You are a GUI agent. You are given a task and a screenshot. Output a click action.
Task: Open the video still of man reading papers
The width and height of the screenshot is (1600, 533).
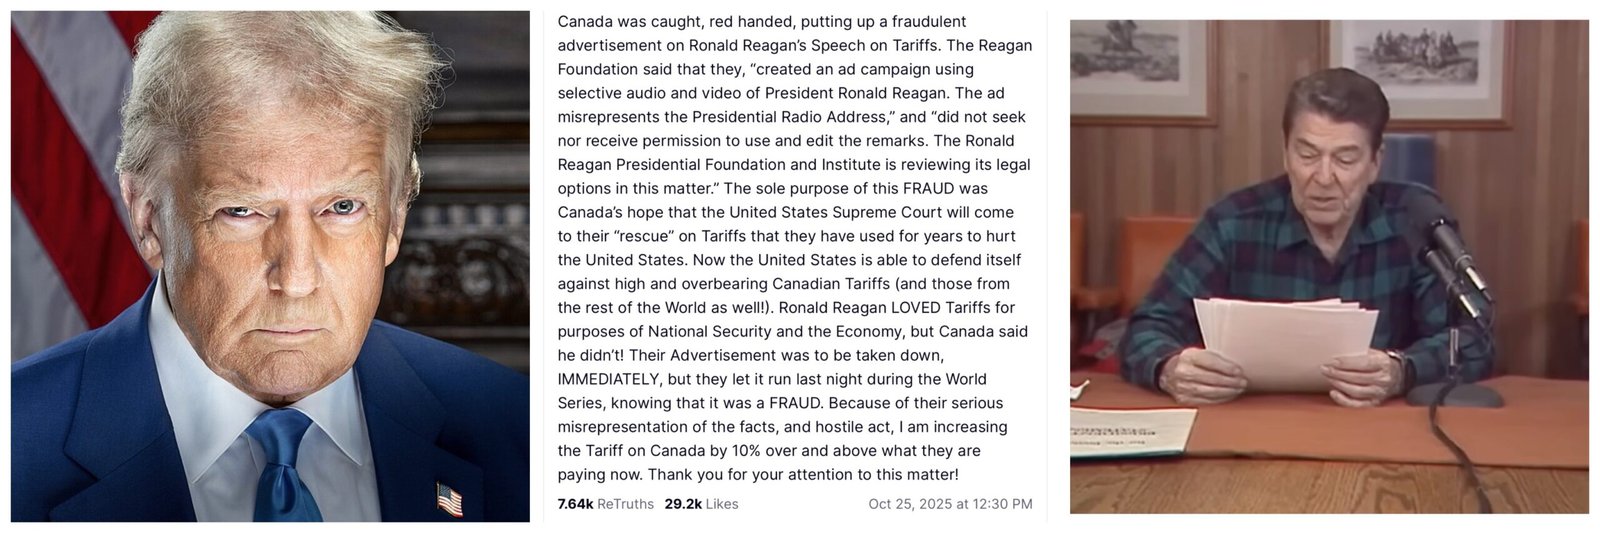tap(1328, 266)
